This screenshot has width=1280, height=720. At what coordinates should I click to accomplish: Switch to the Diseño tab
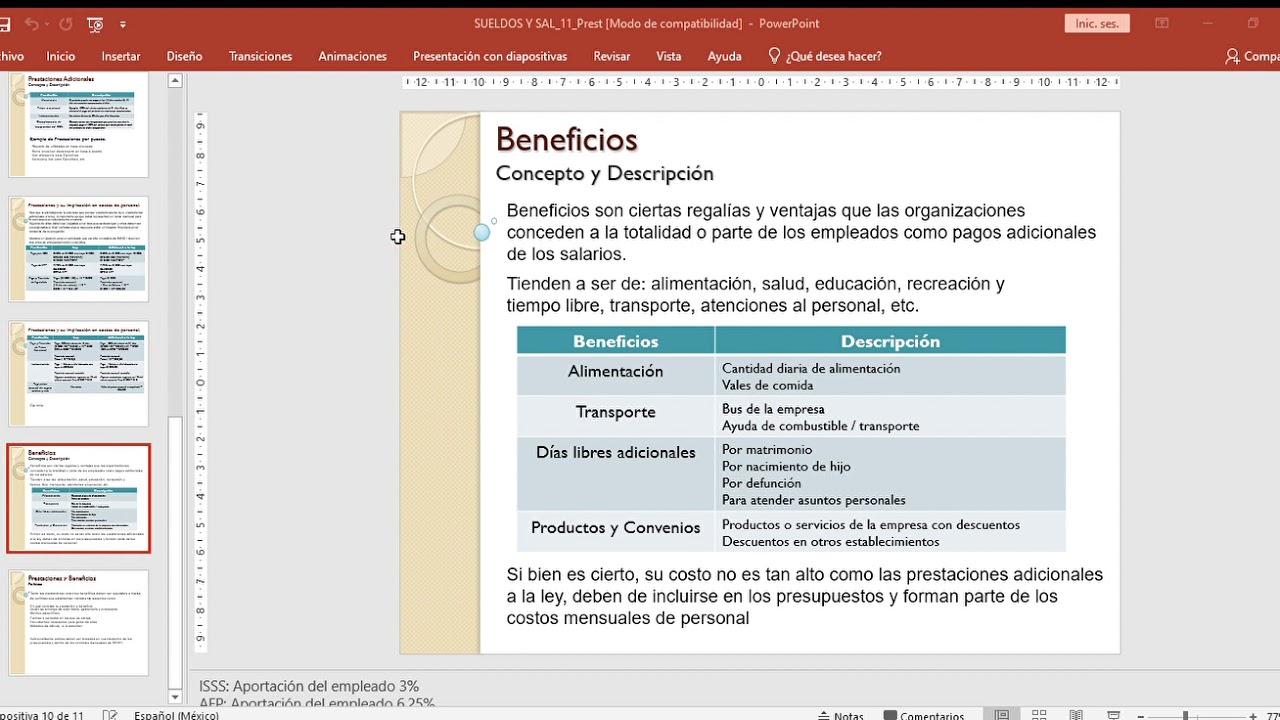click(x=184, y=56)
